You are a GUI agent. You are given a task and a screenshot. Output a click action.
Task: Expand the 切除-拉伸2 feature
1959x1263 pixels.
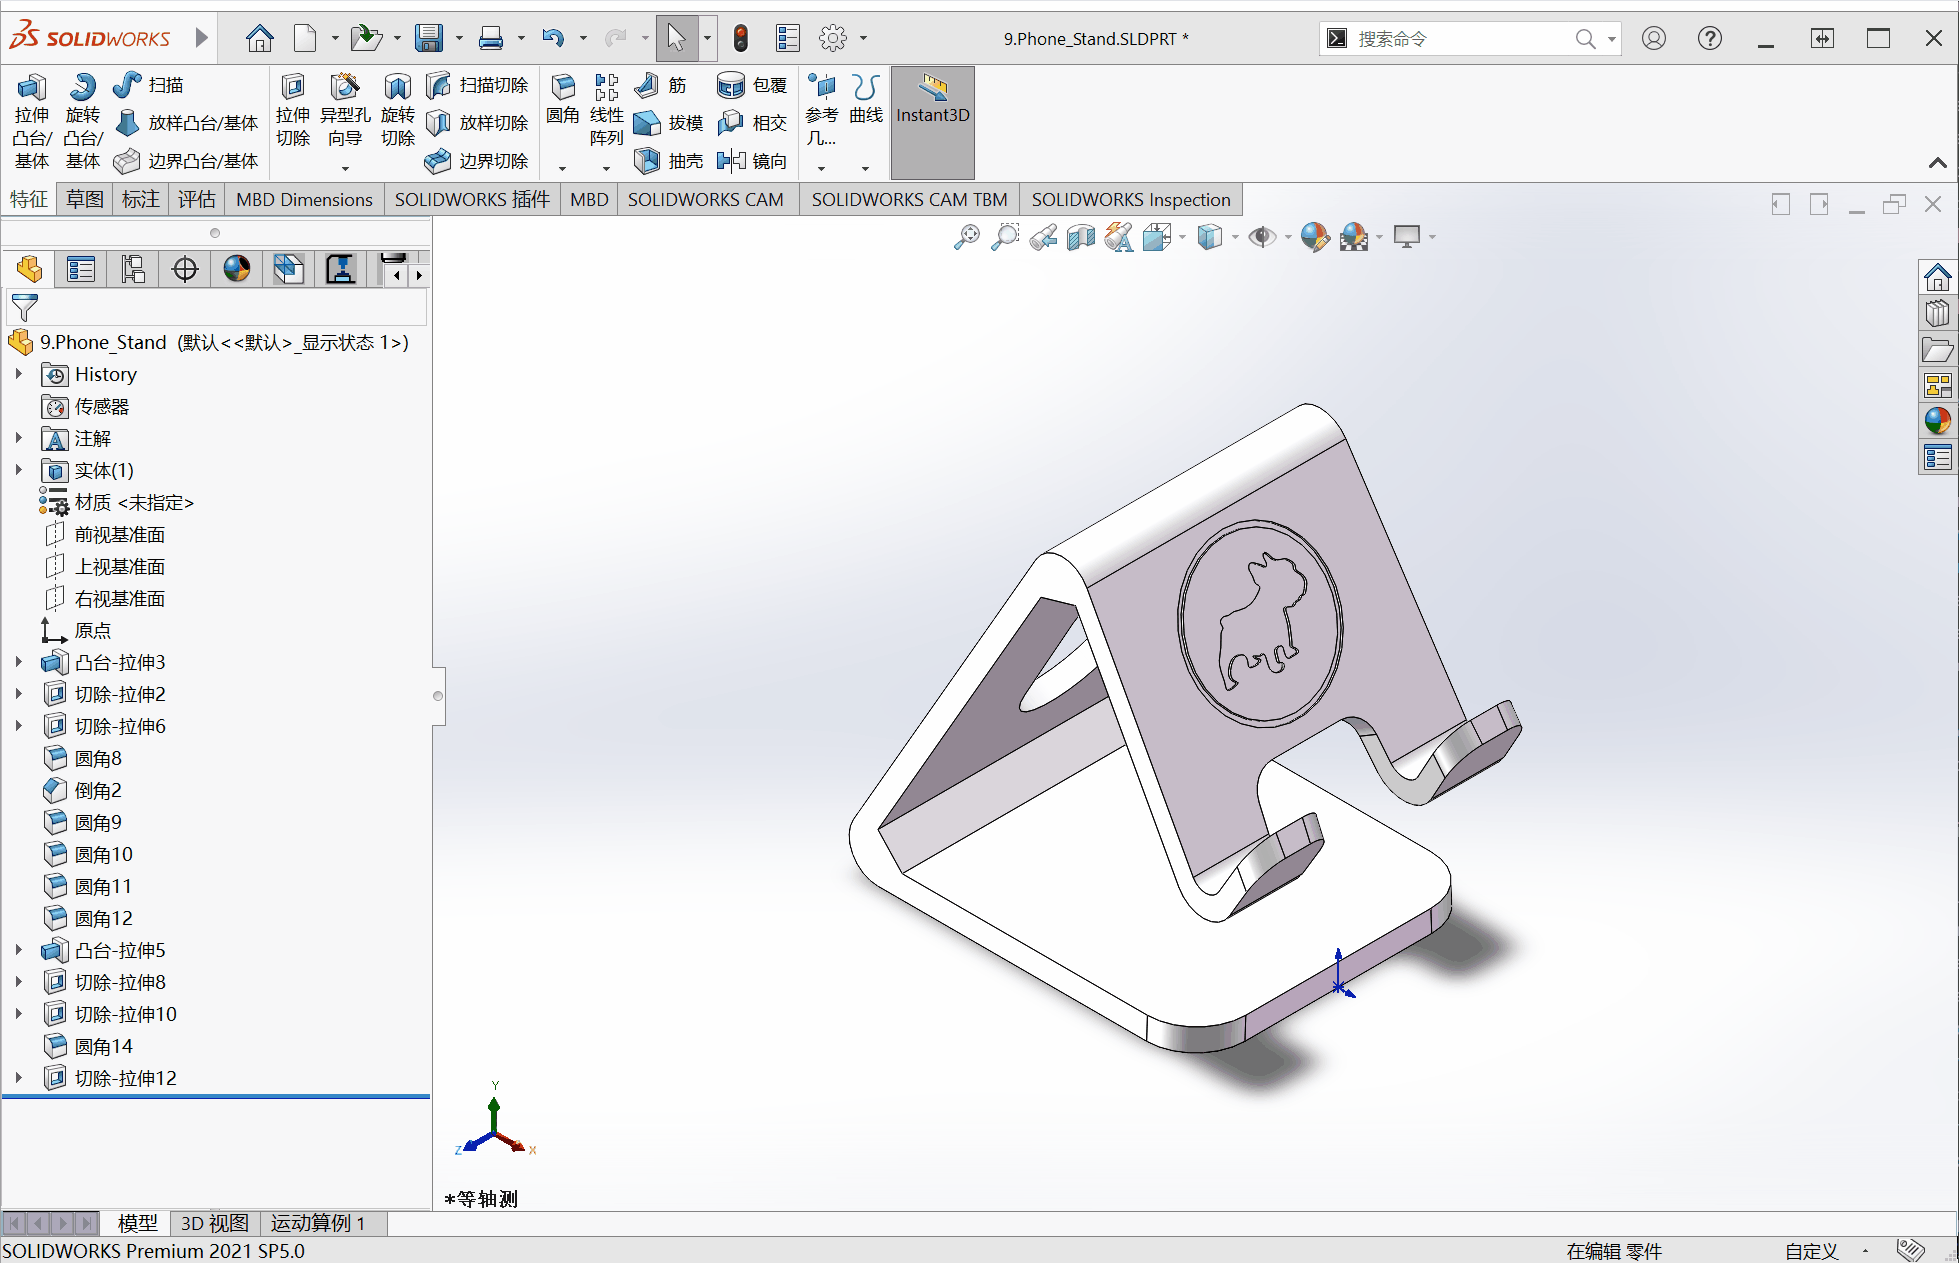18,694
